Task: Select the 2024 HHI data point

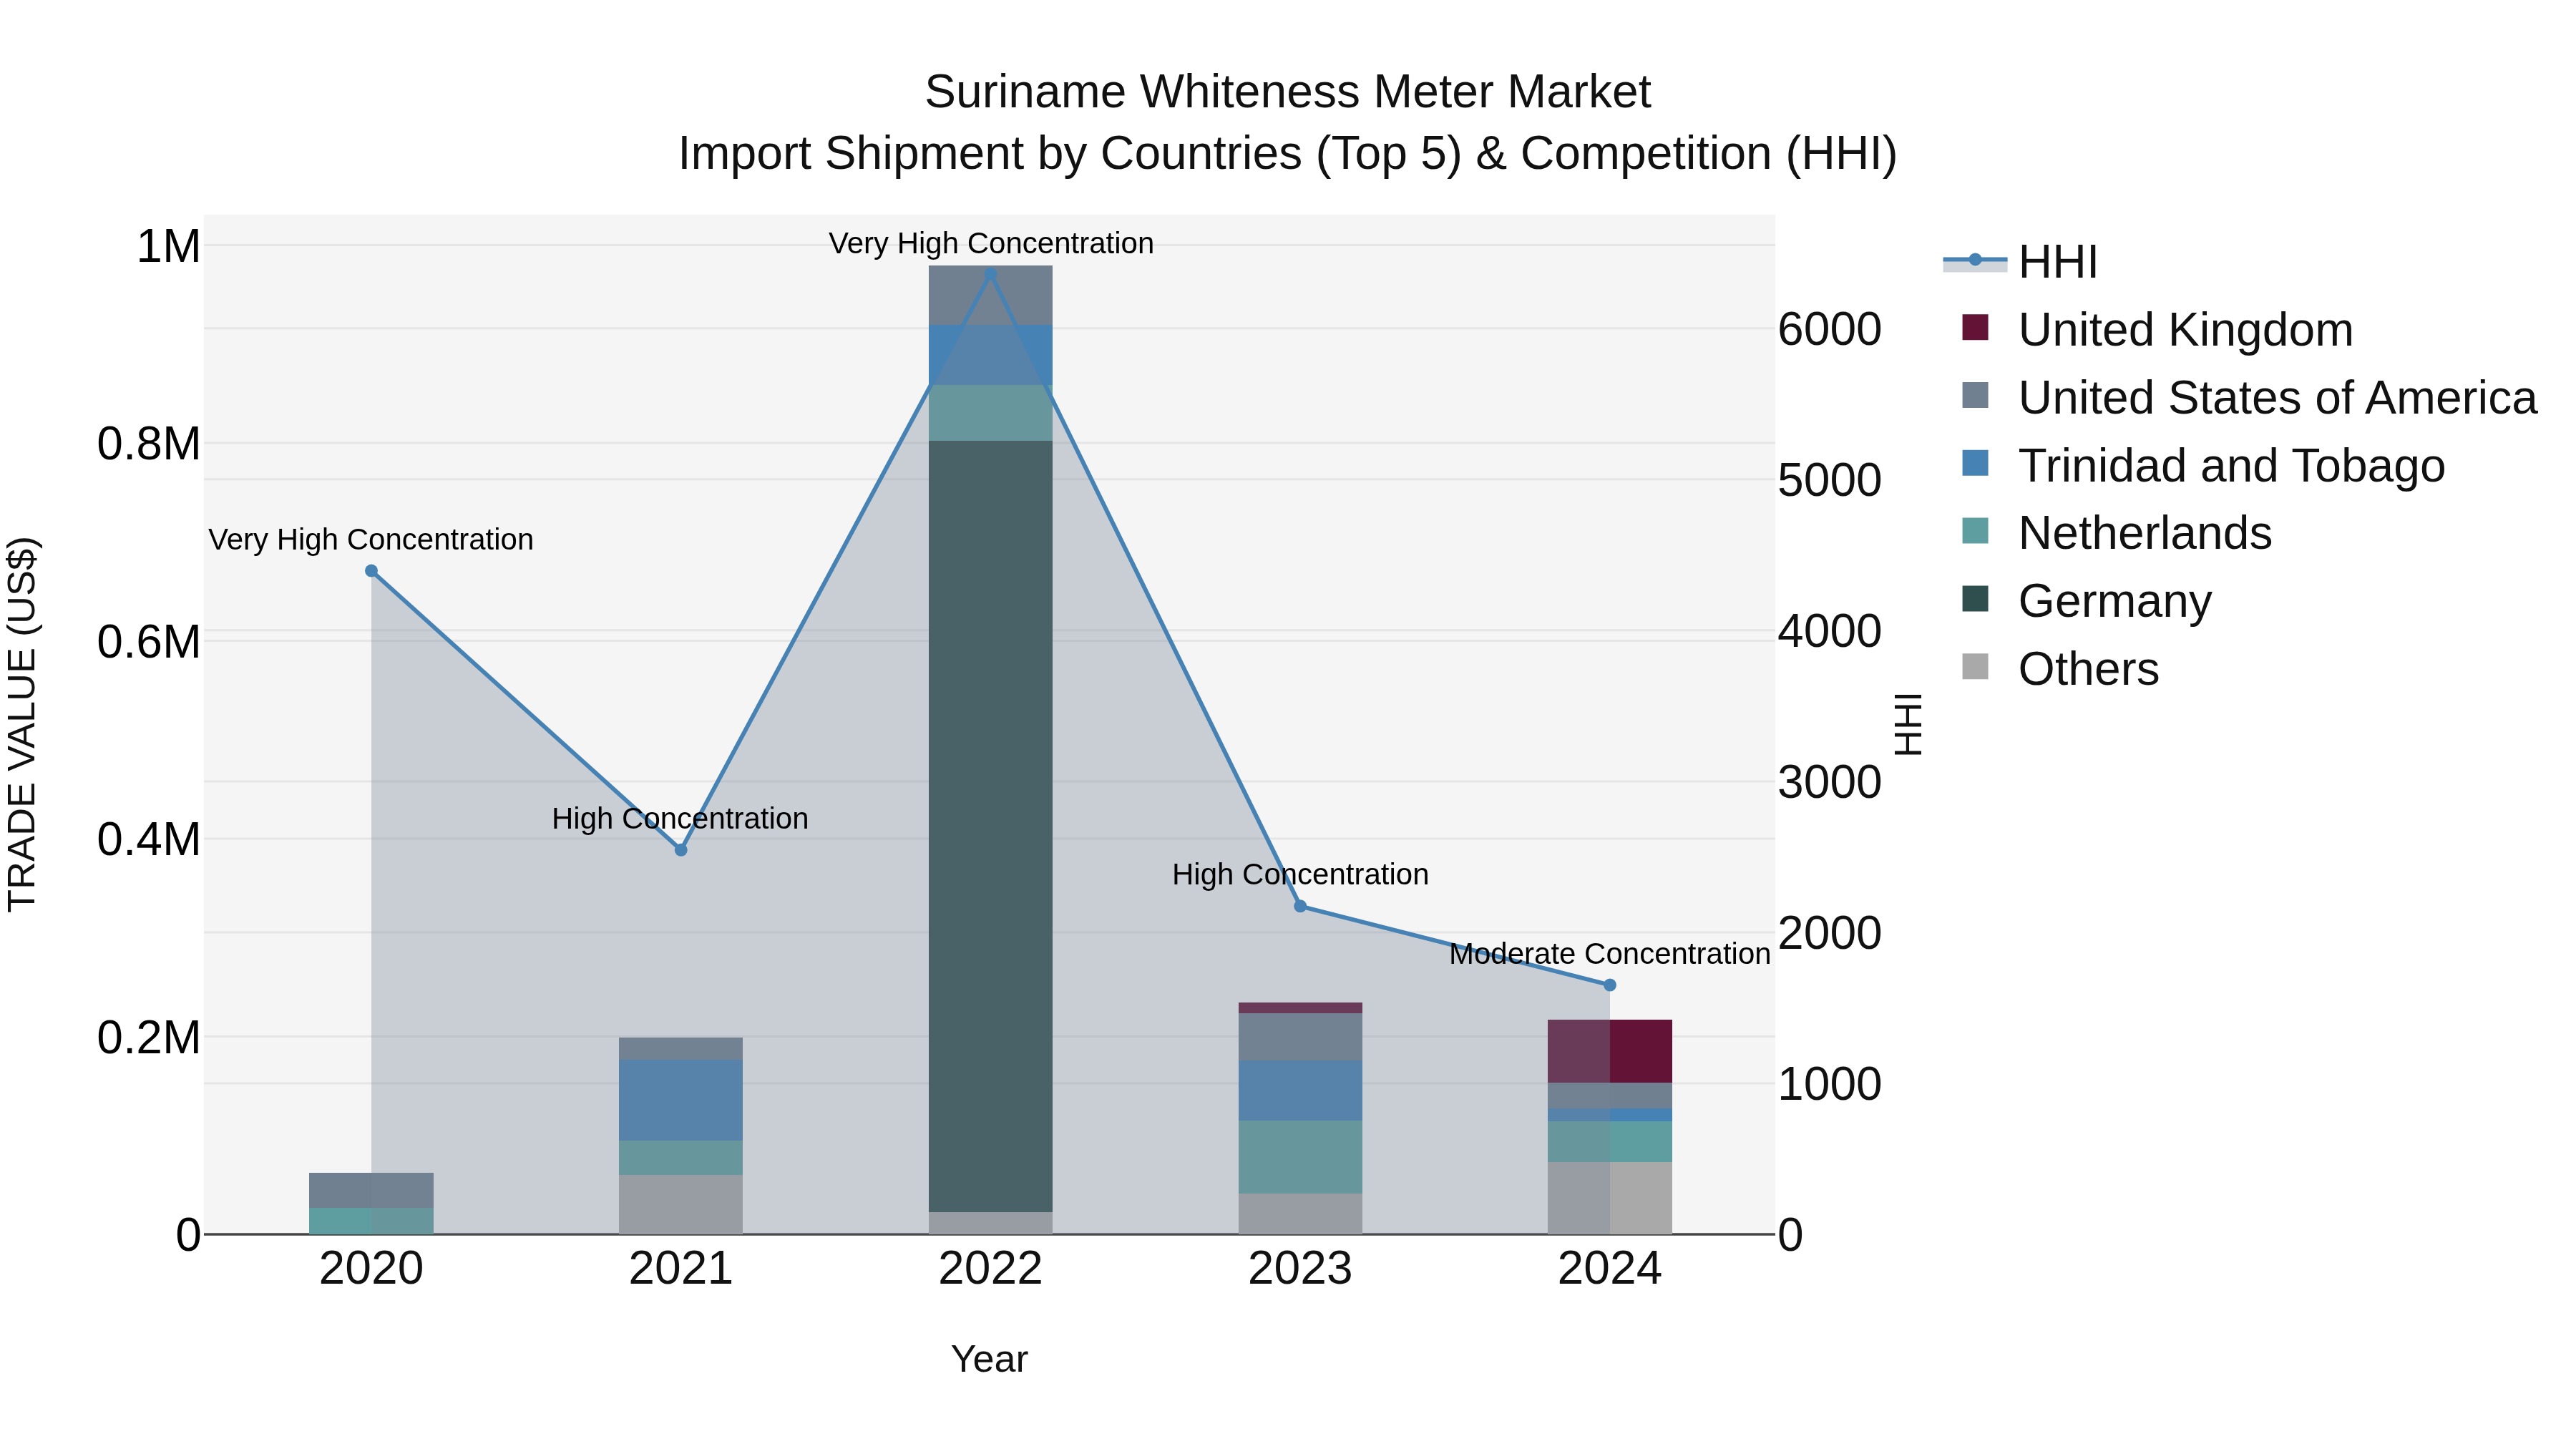Action: click(x=1610, y=985)
